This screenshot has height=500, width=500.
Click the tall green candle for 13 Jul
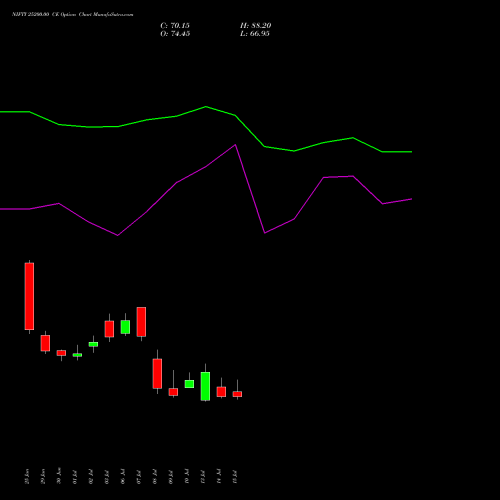pyautogui.click(x=205, y=386)
